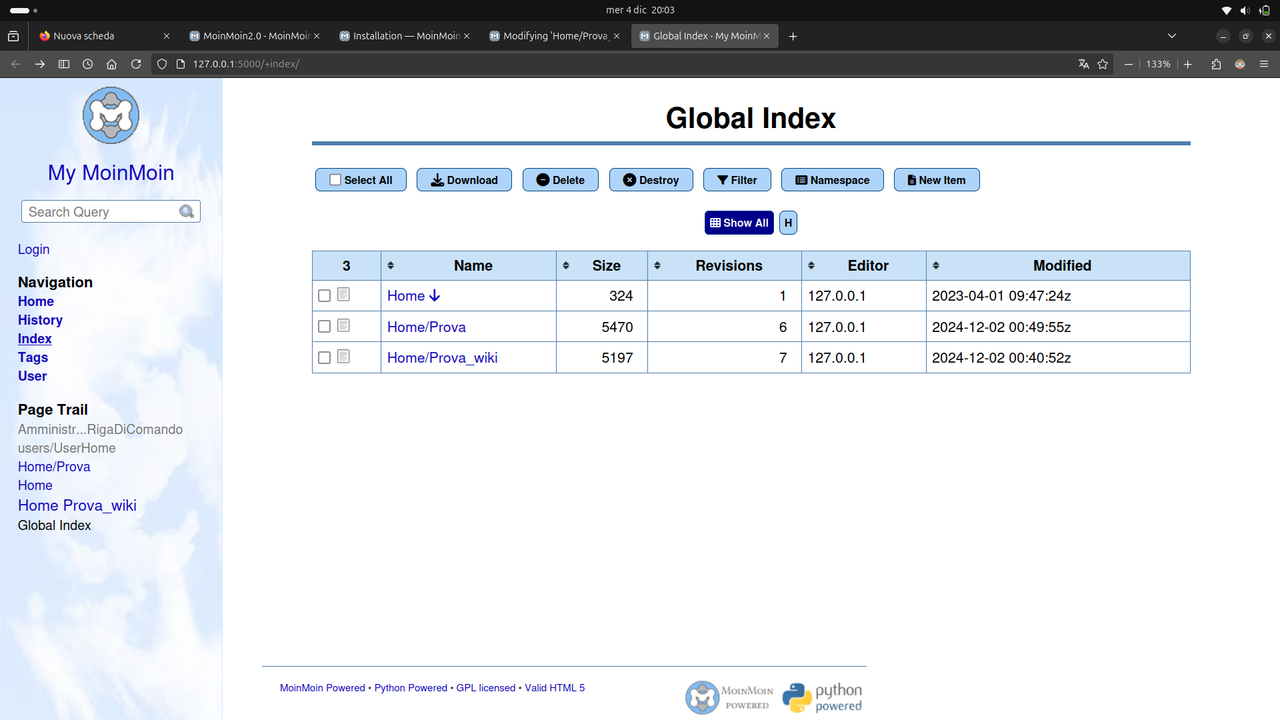Open the Firefox View icon
The height and width of the screenshot is (720, 1280).
13,36
